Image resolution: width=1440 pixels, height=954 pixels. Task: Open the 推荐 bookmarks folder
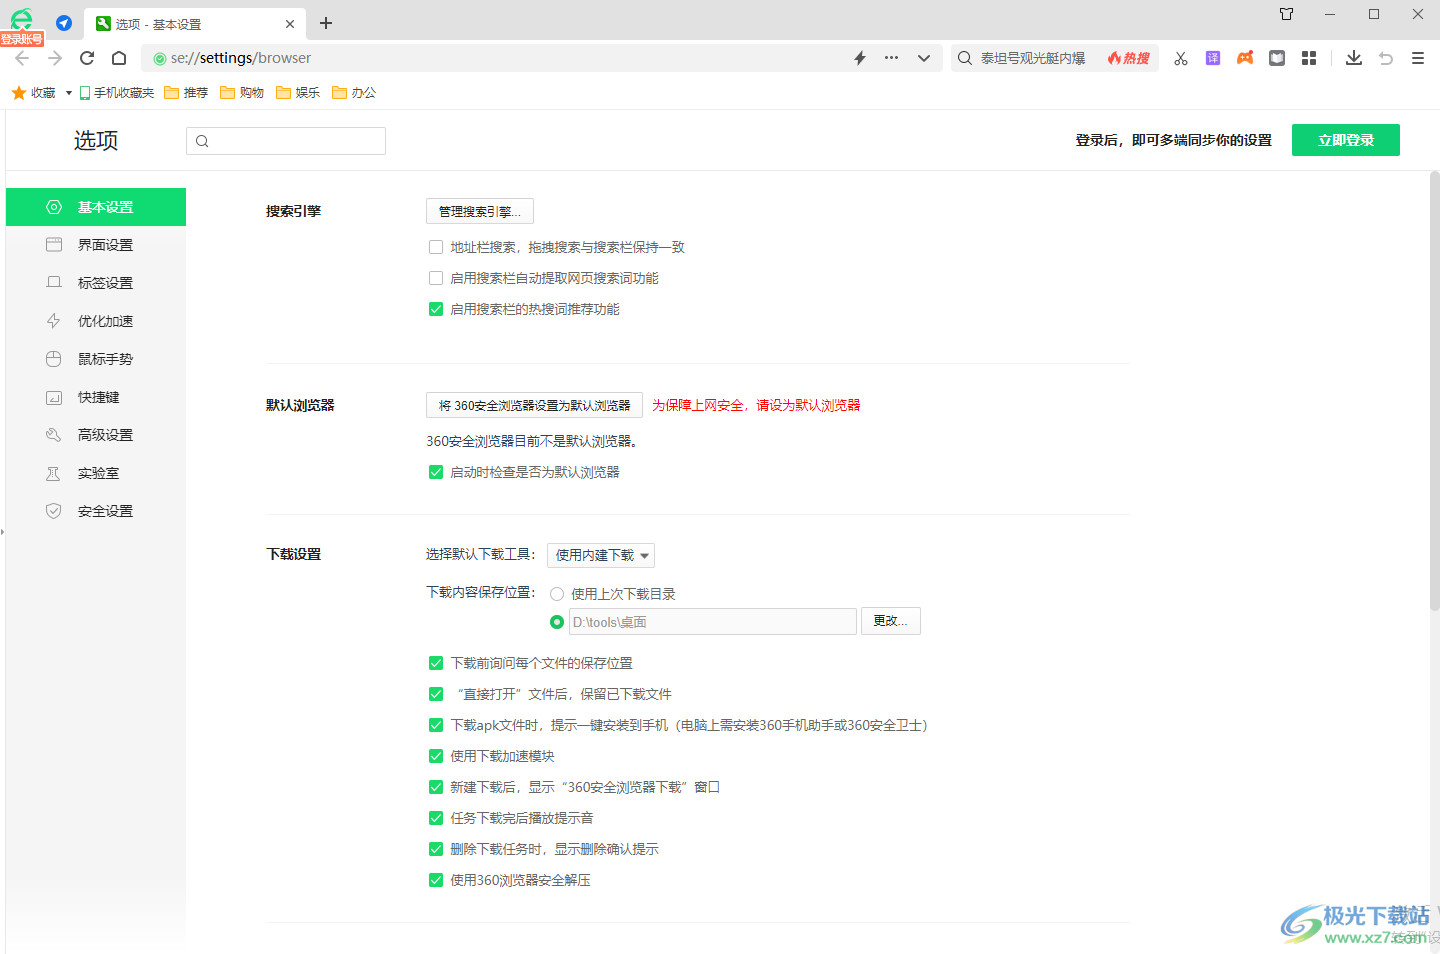pos(186,93)
